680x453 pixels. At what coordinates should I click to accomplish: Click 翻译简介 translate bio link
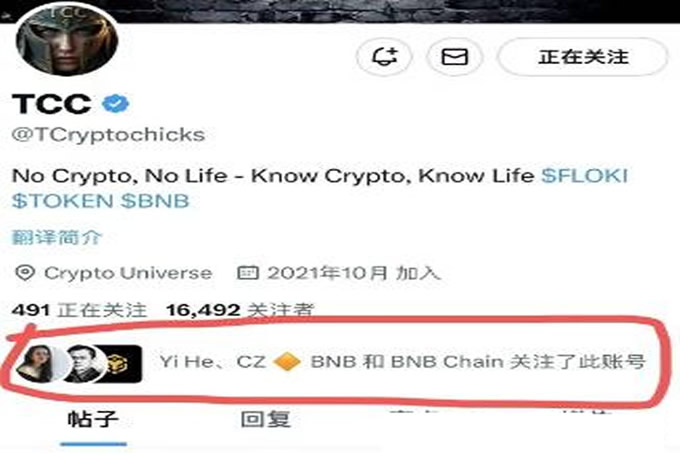[x=57, y=237]
